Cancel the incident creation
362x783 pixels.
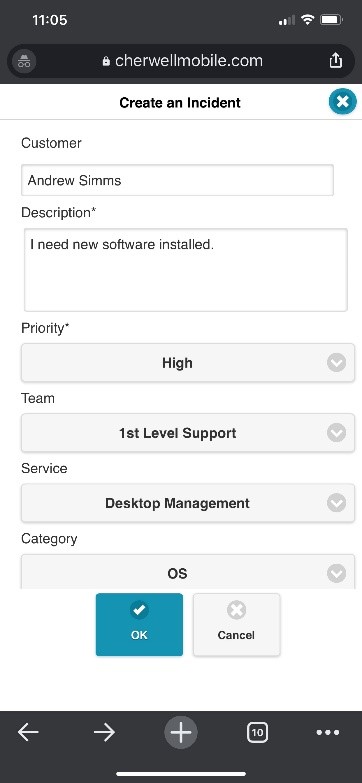pyautogui.click(x=237, y=624)
